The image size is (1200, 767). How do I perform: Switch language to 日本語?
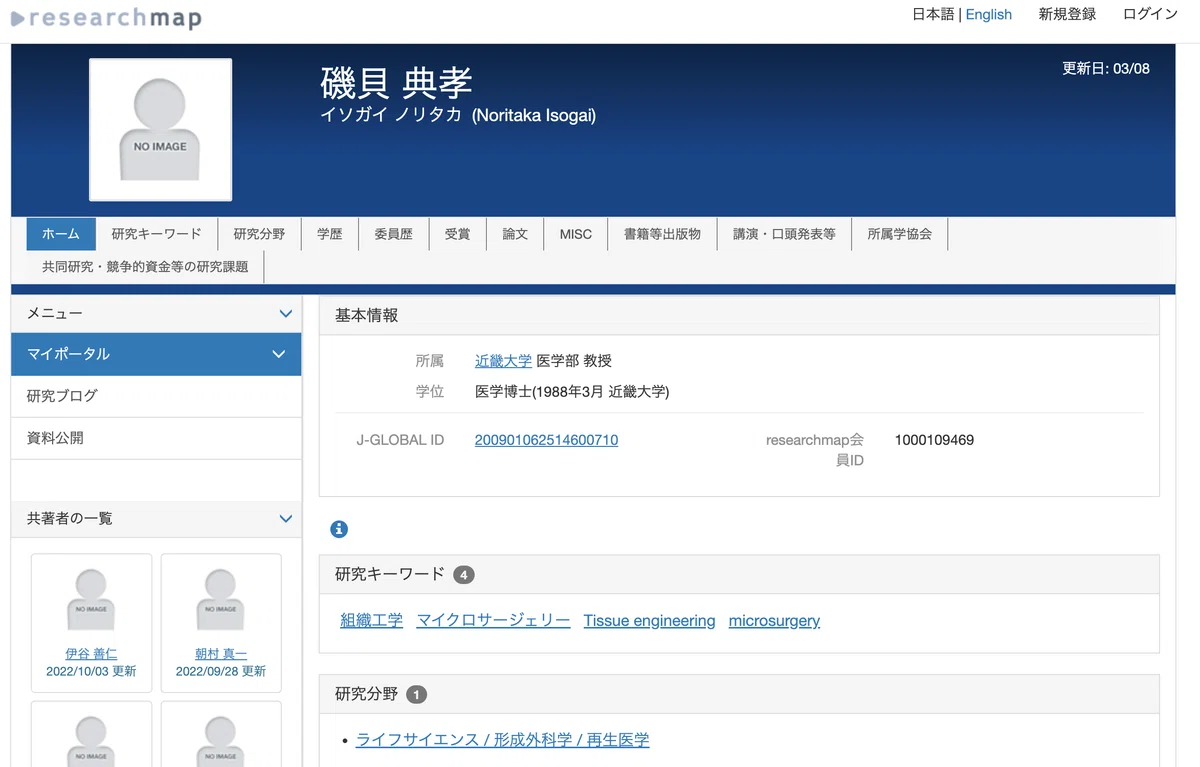coord(933,14)
